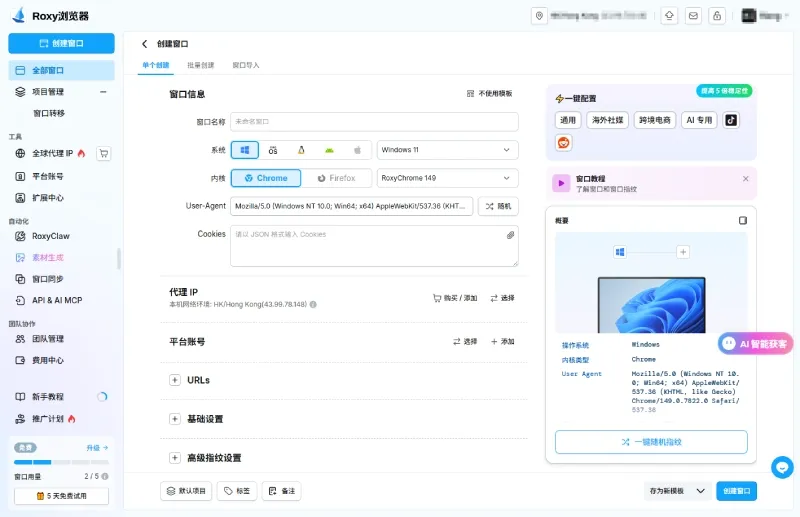Viewport: 800px width, 517px height.
Task: Click the 窗口用量 progress bar
Action: tap(61, 462)
